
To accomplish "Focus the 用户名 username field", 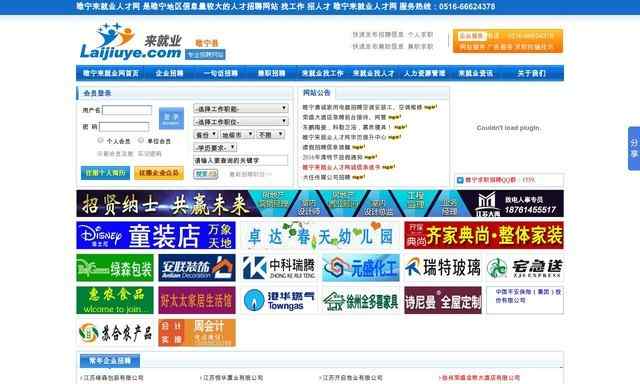I will click(127, 110).
